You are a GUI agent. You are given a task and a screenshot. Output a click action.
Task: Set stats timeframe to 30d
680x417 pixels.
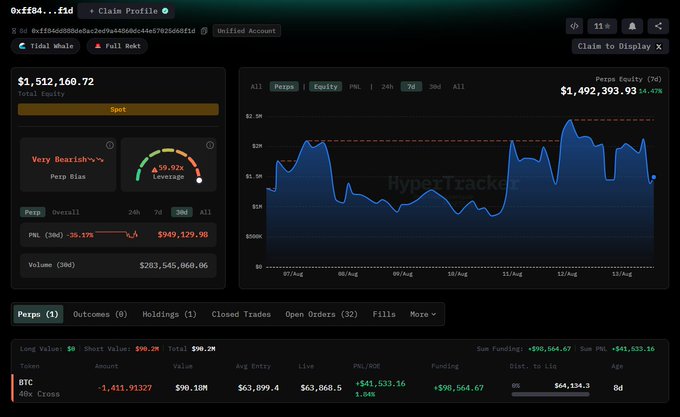pos(181,212)
